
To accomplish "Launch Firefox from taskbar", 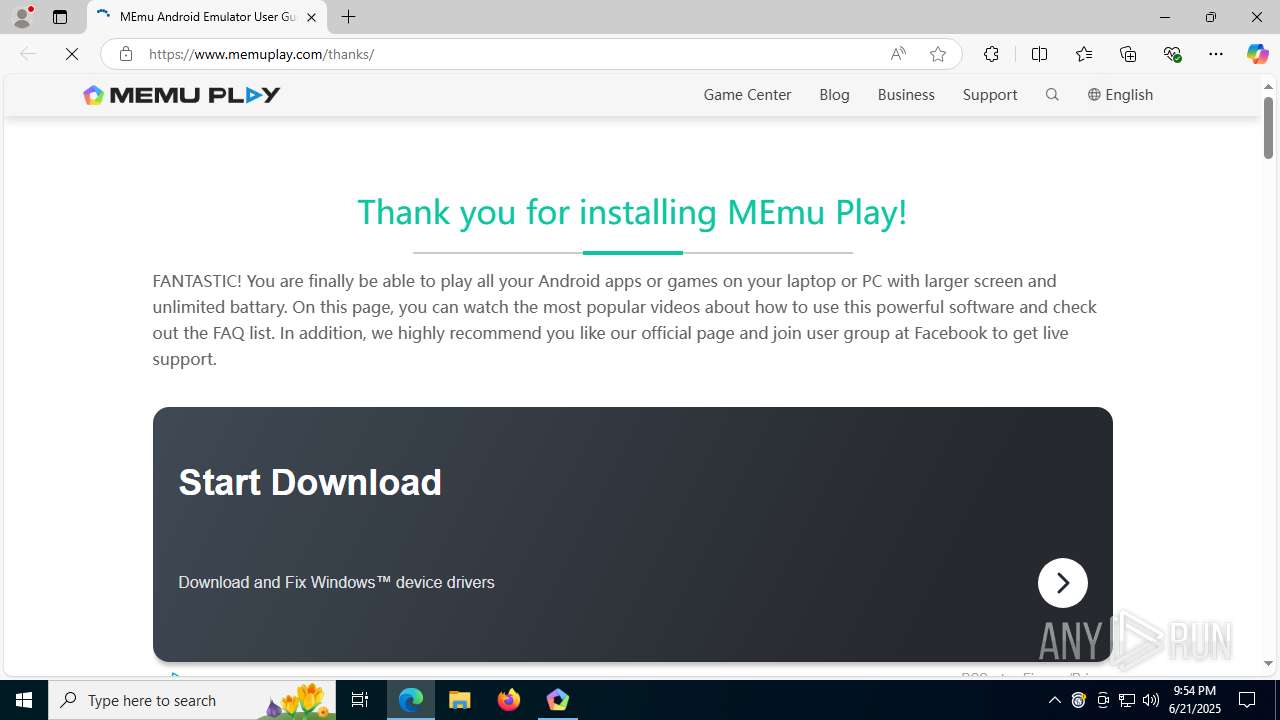I will pyautogui.click(x=509, y=700).
